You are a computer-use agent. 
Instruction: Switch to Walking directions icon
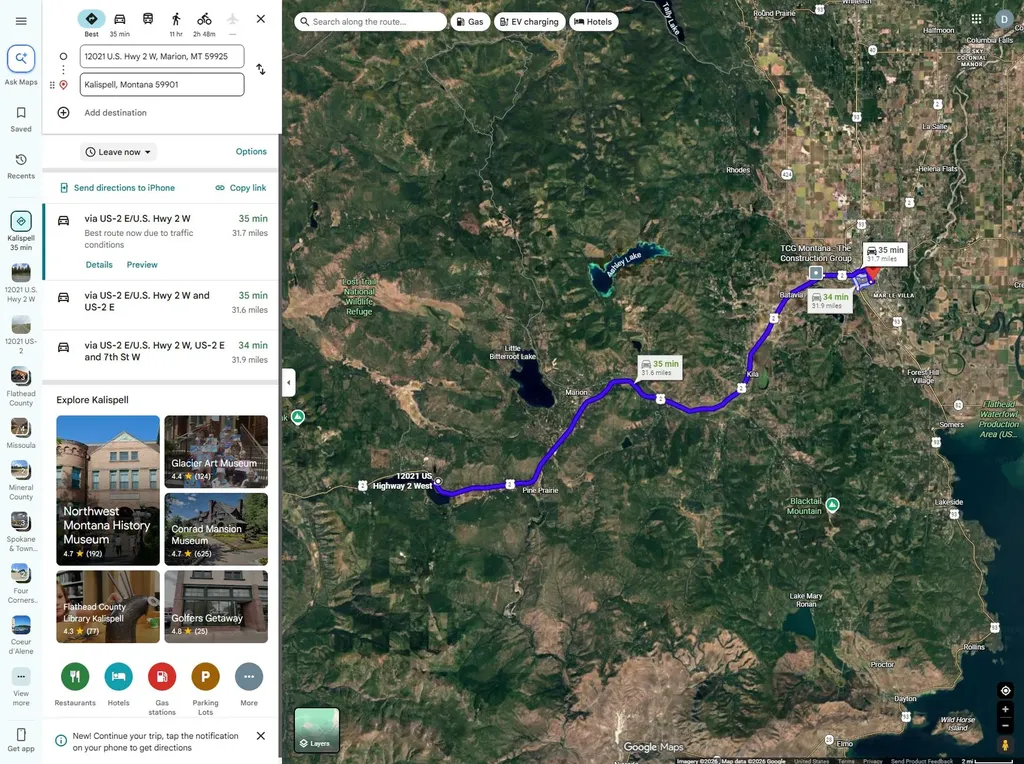point(176,19)
